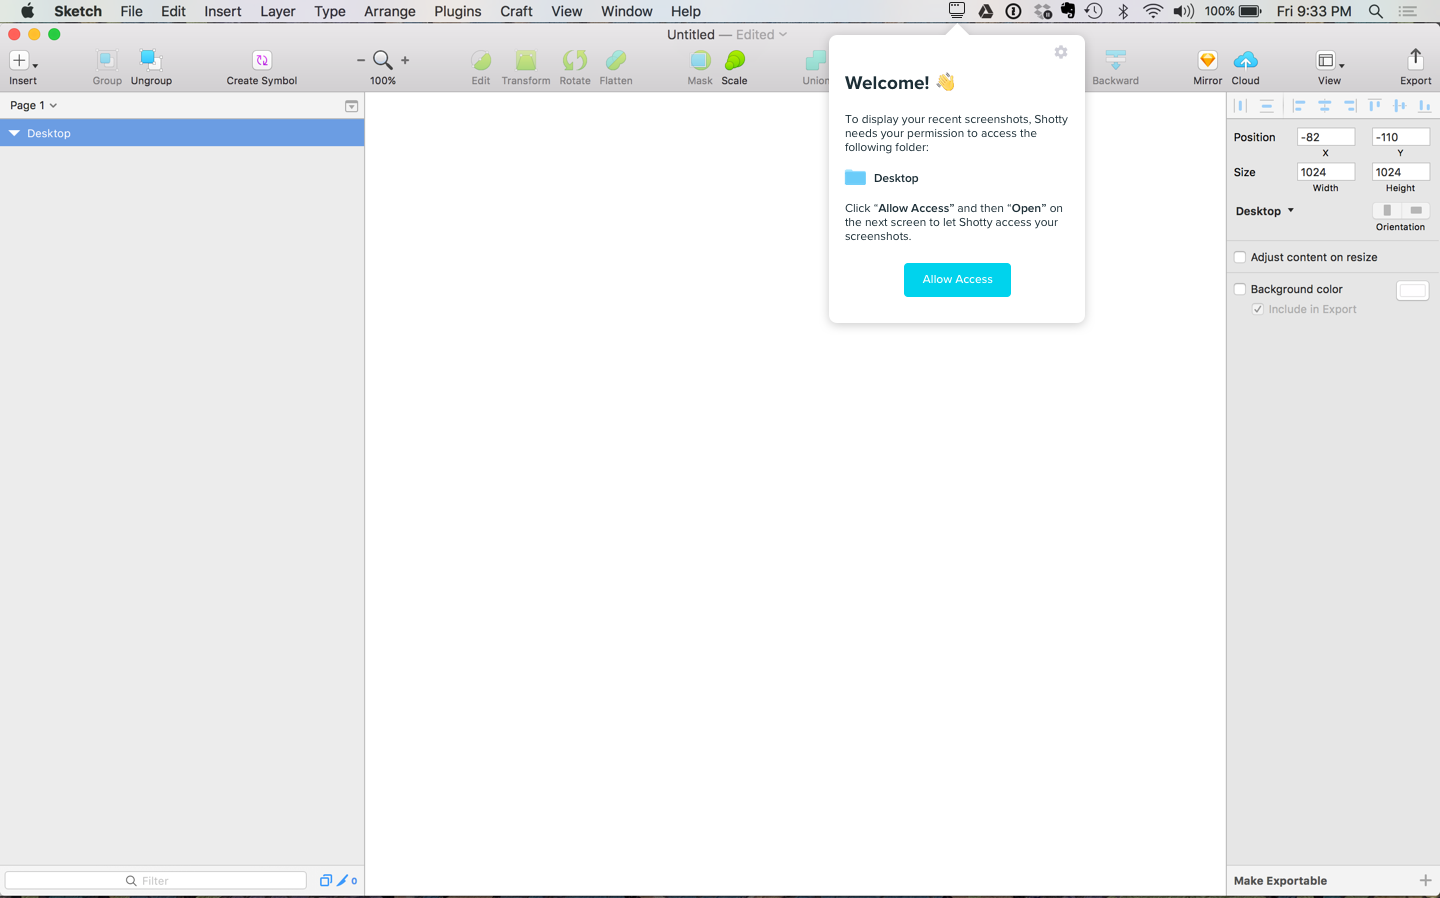Viewport: 1440px width, 898px height.
Task: Click the Rotate tool icon
Action: click(x=575, y=60)
